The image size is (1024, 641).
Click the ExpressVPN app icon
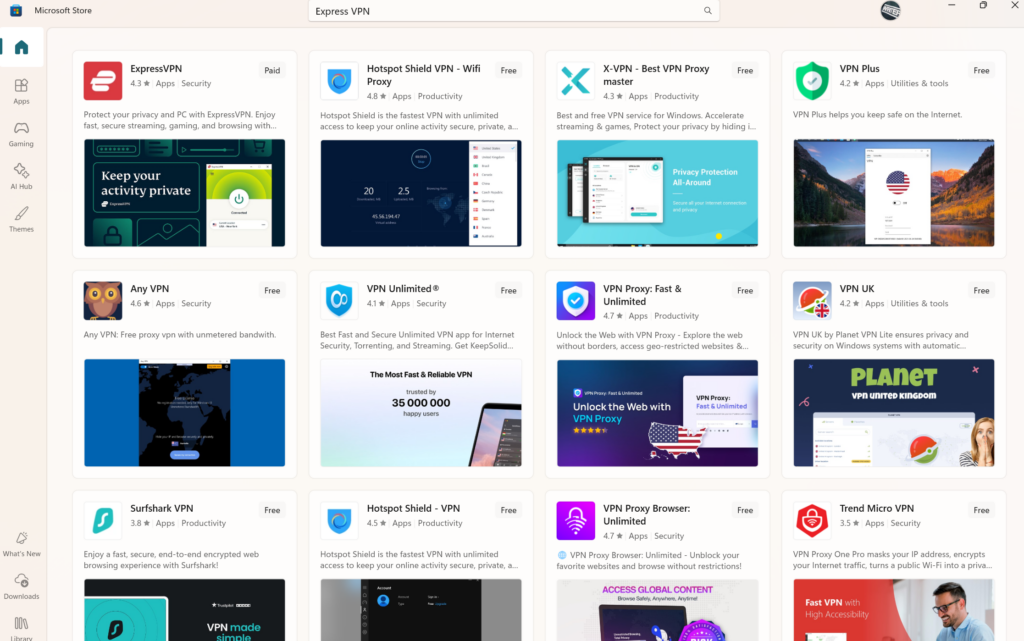103,81
